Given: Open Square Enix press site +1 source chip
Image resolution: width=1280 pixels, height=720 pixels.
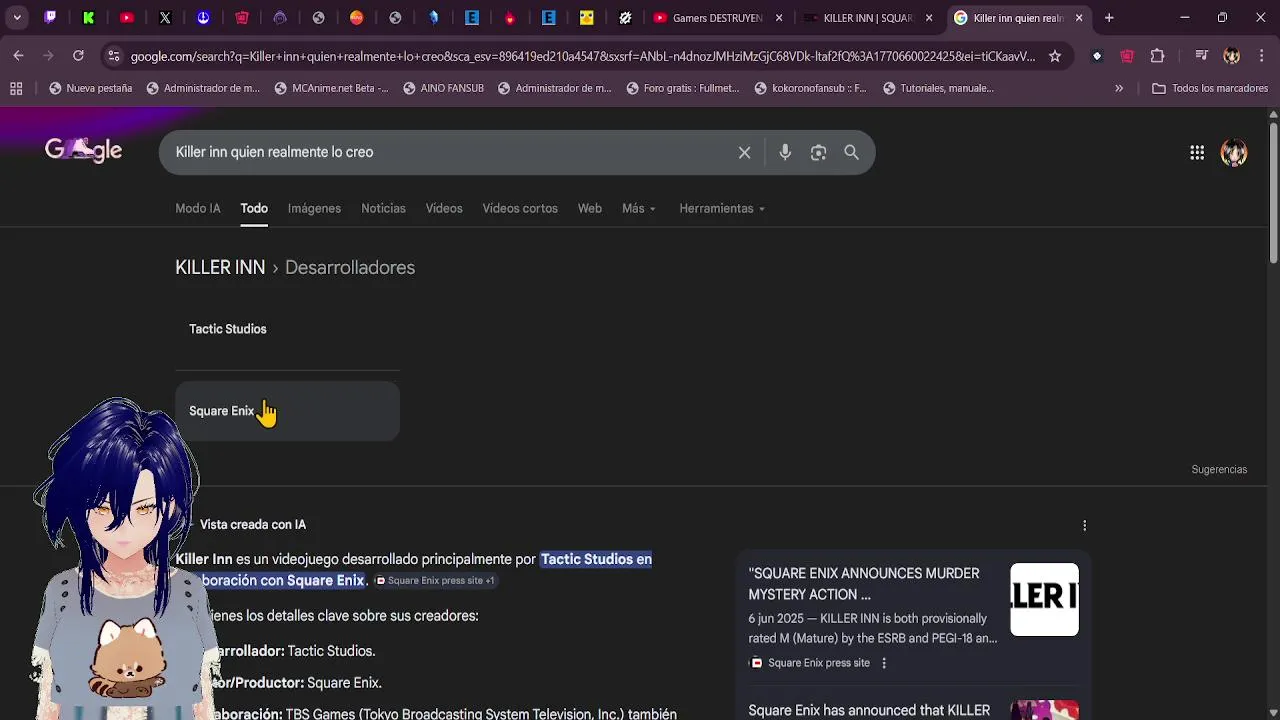Looking at the screenshot, I should point(435,580).
